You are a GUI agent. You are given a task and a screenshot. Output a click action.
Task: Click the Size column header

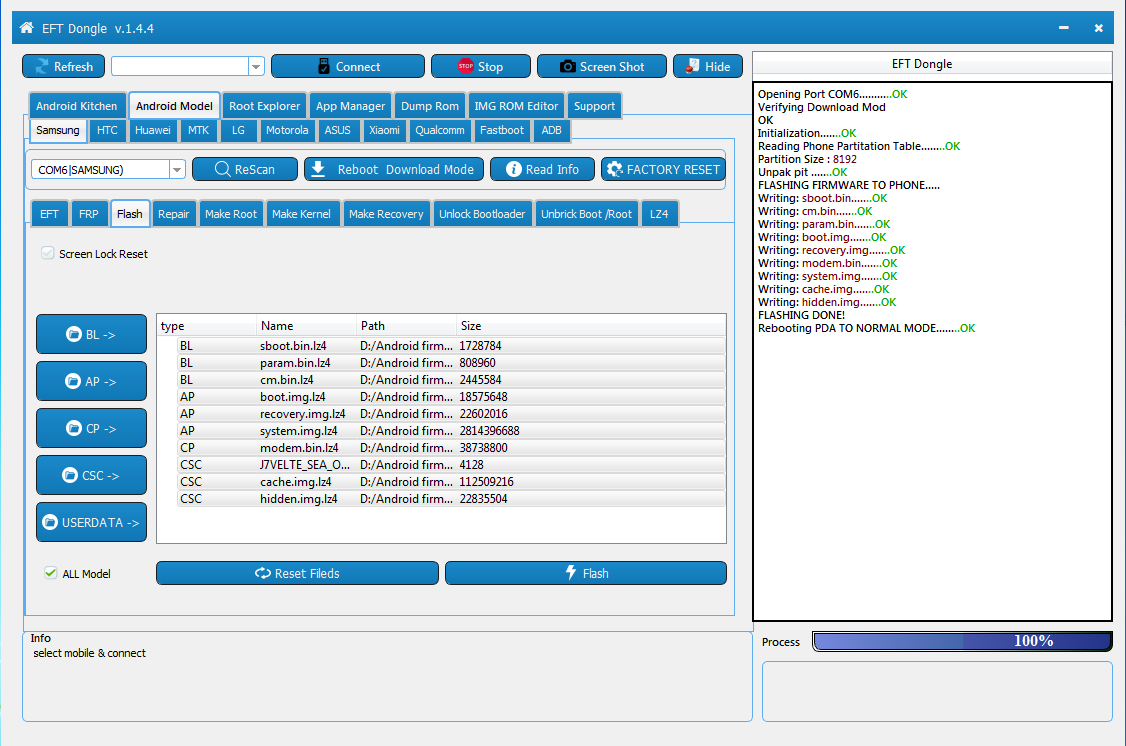pos(590,326)
